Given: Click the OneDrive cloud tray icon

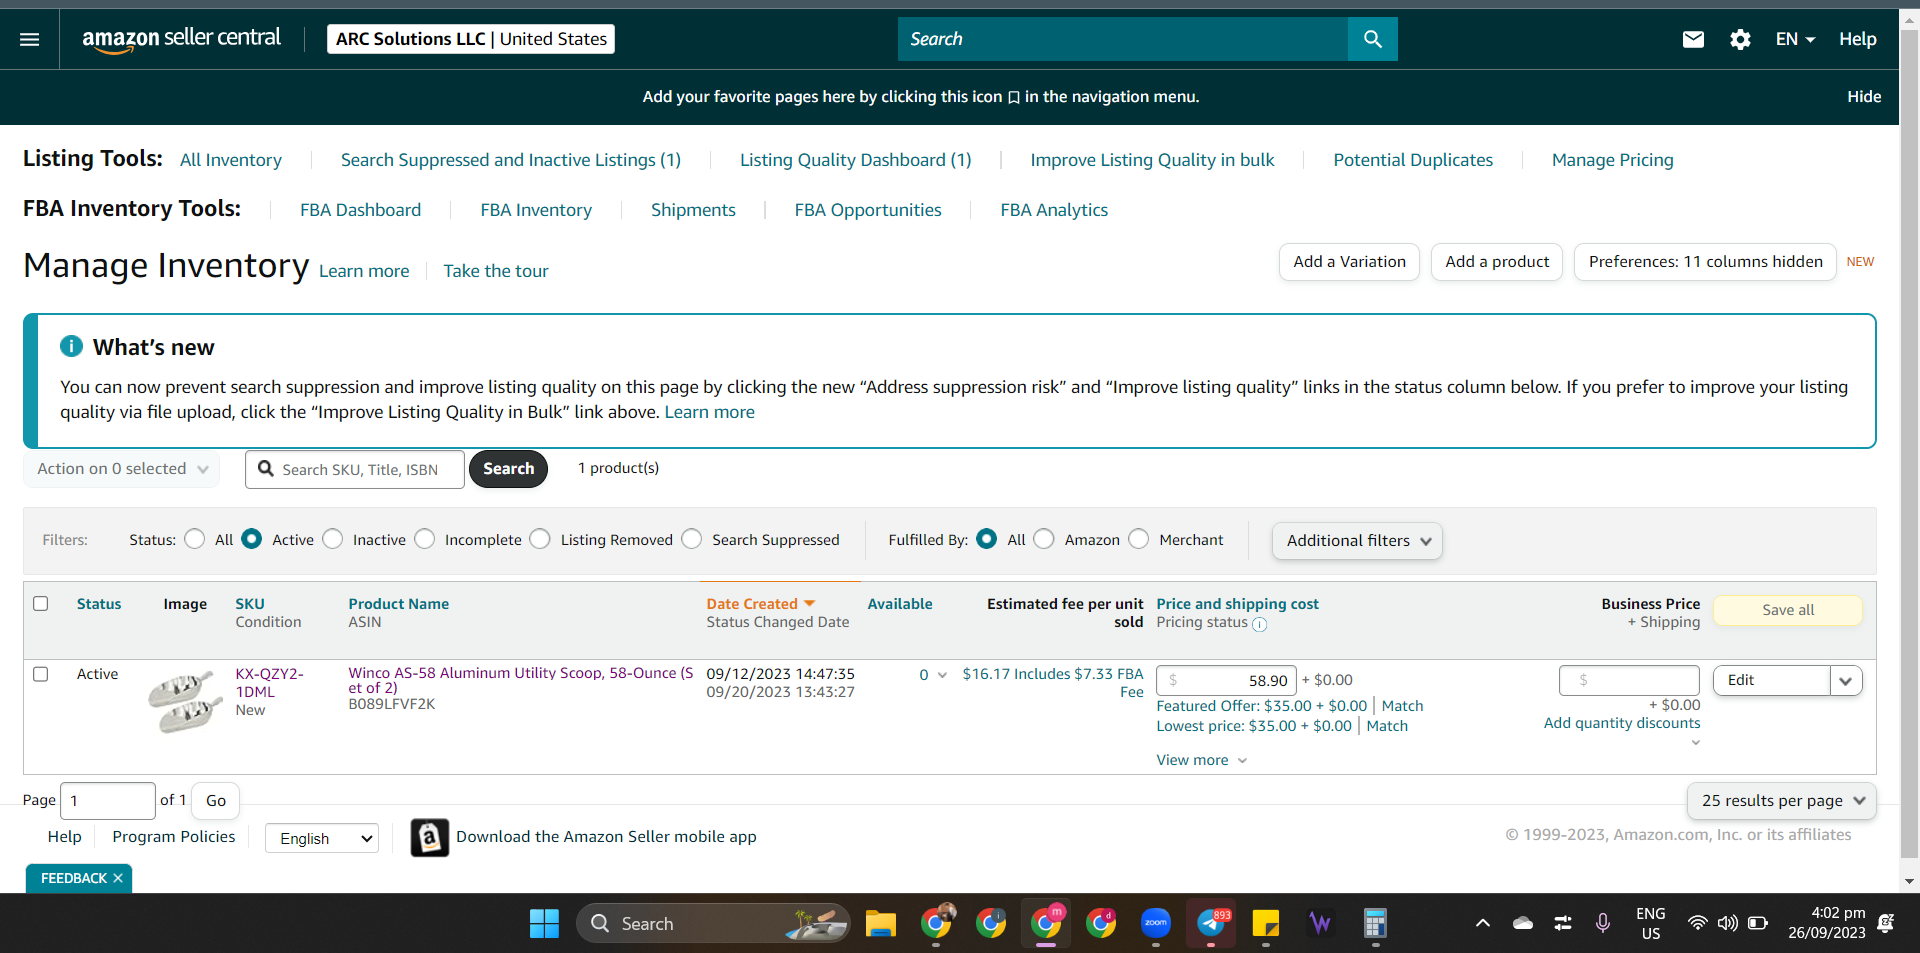Looking at the screenshot, I should 1523,923.
